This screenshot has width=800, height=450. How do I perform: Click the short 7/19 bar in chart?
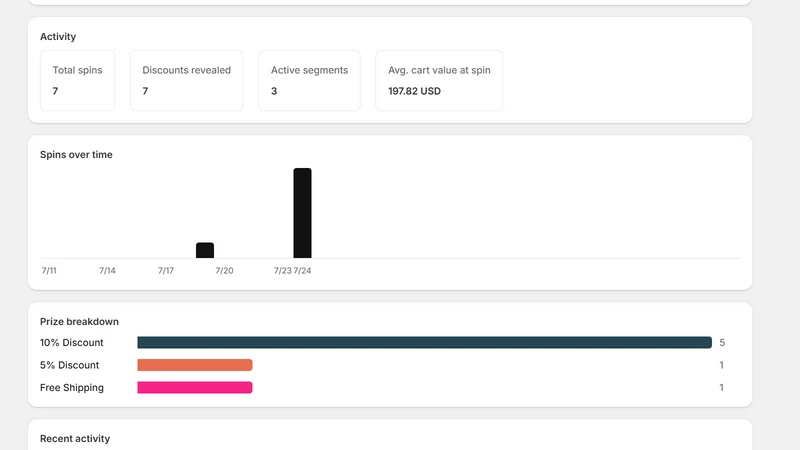click(205, 250)
